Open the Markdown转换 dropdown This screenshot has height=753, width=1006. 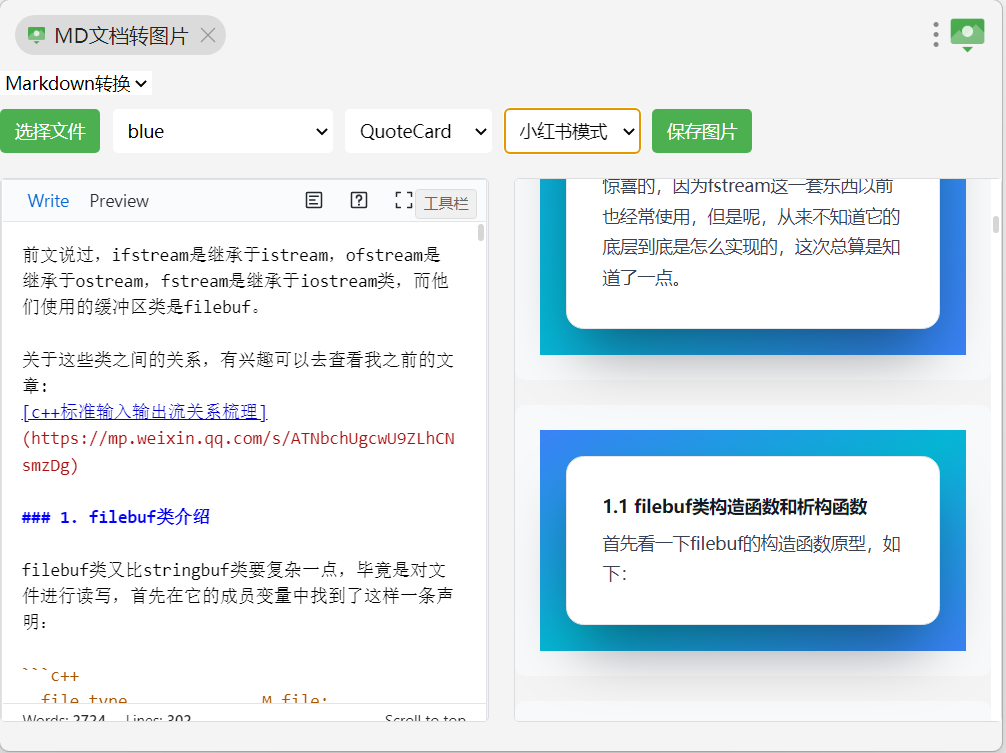coord(76,83)
